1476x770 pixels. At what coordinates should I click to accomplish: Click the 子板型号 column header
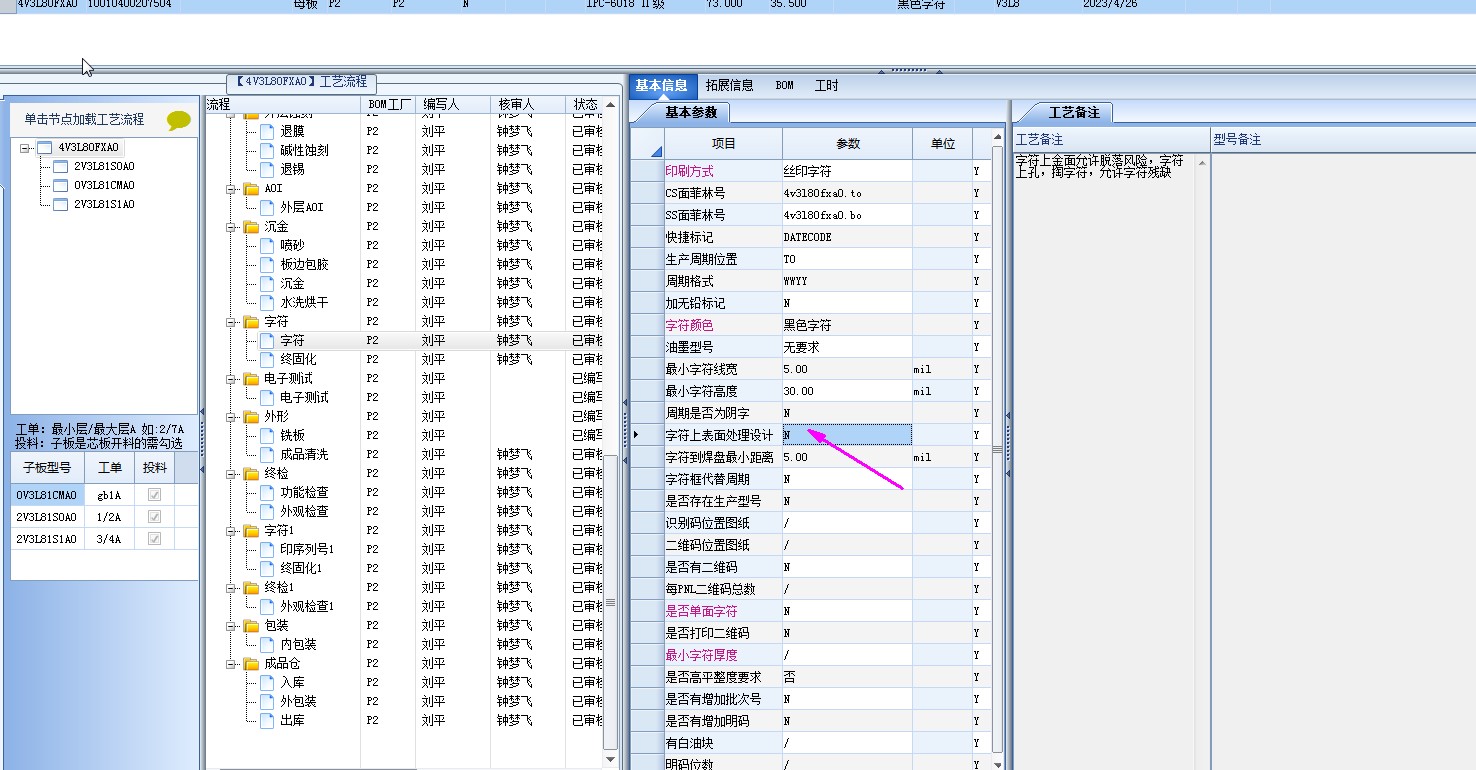pyautogui.click(x=47, y=467)
